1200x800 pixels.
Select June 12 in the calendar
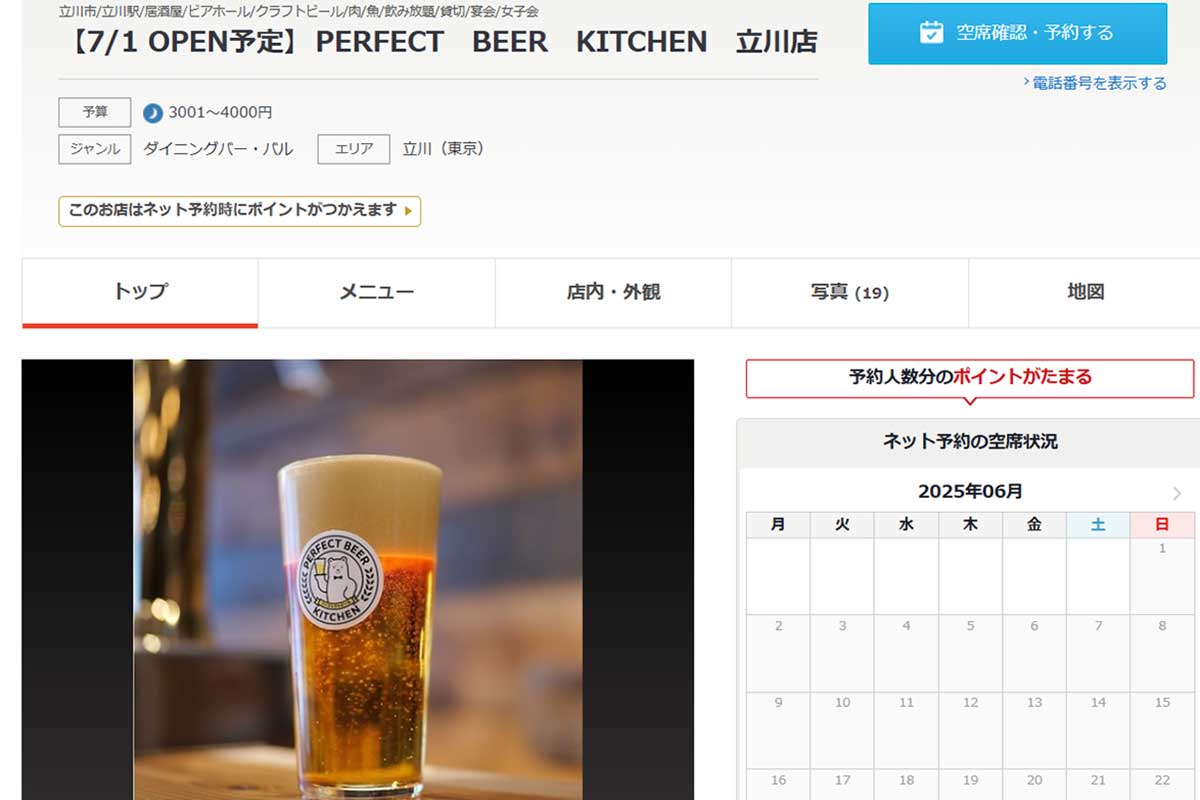[970, 730]
